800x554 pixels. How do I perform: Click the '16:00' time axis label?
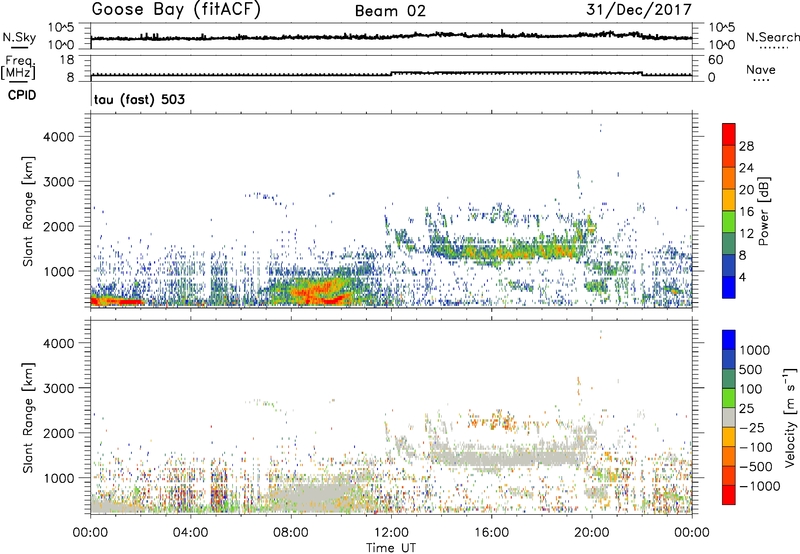[491, 533]
